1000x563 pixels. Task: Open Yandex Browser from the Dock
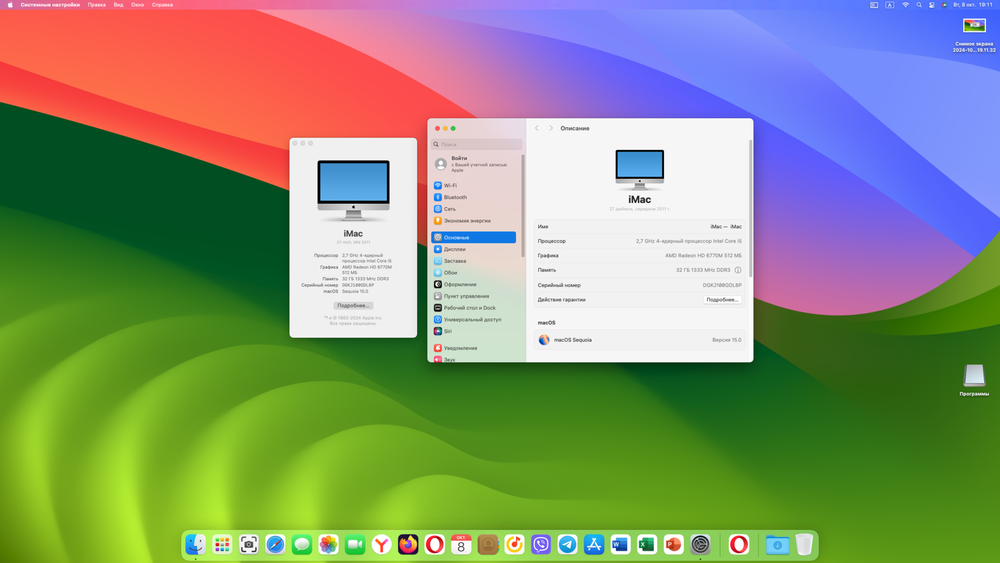point(381,545)
